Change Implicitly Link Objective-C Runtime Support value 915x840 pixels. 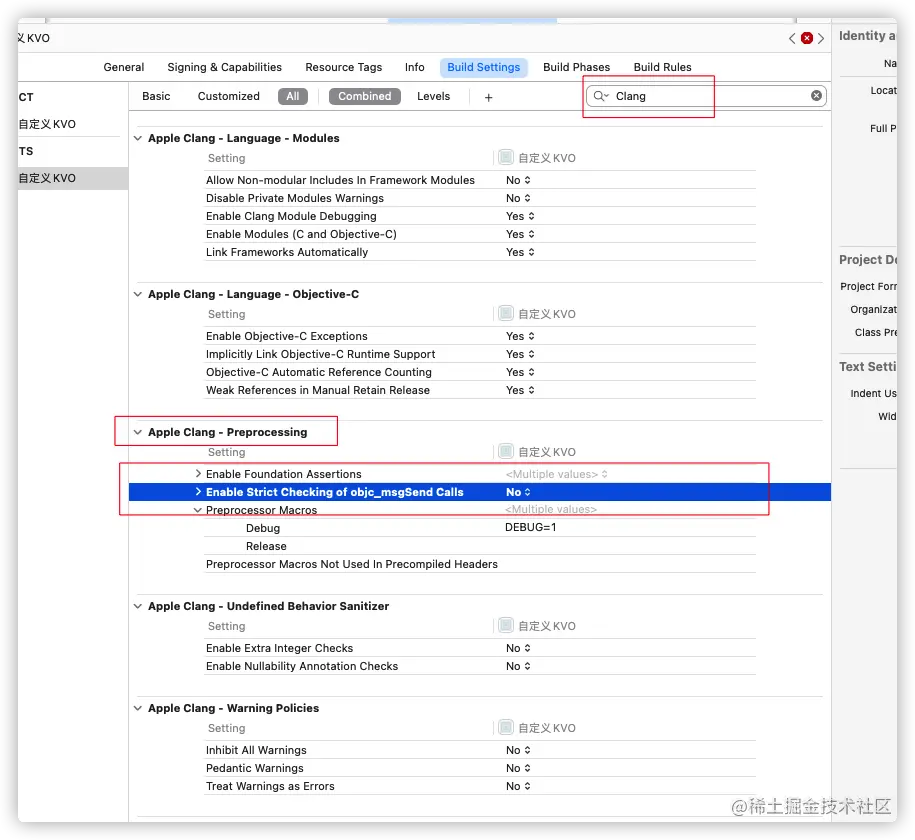click(520, 354)
